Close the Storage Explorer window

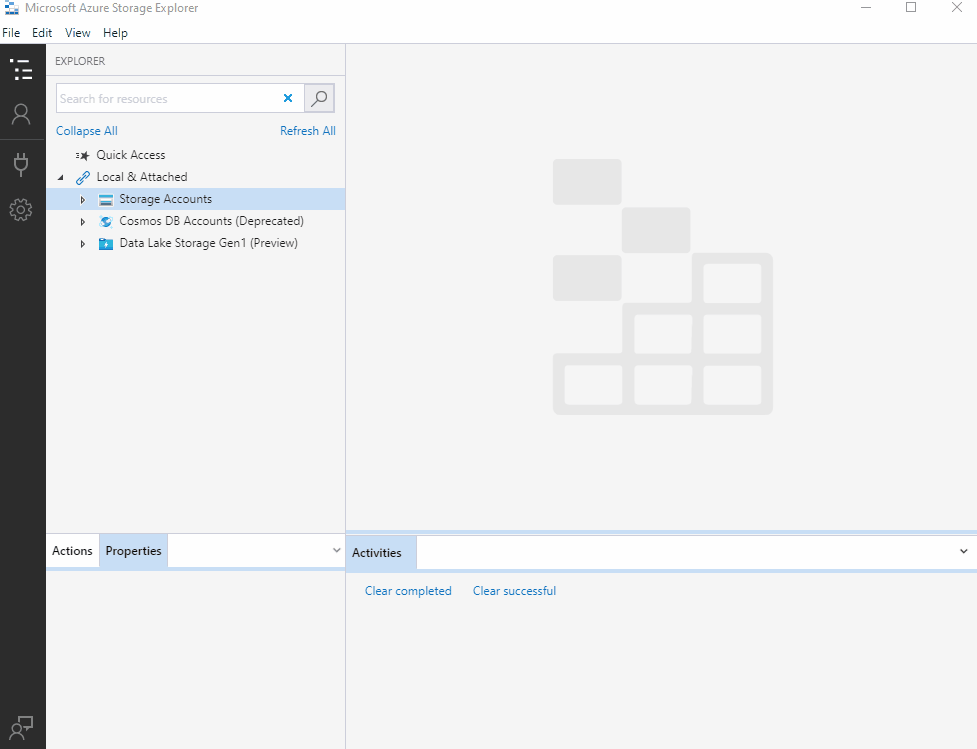(x=957, y=7)
